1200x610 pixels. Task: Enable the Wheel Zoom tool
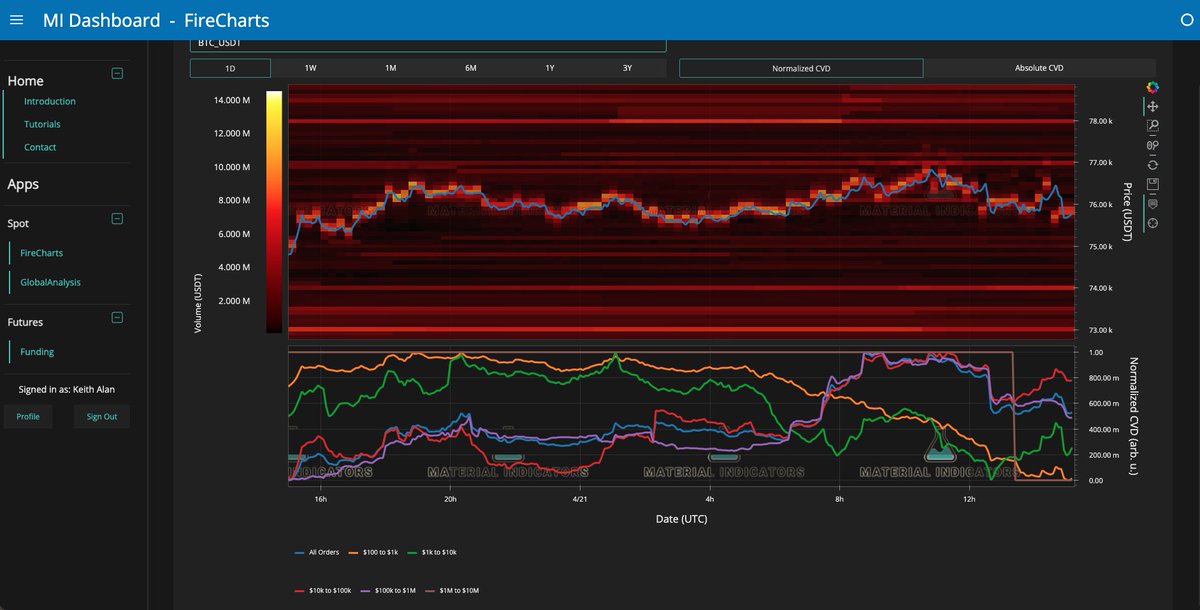[1152, 145]
